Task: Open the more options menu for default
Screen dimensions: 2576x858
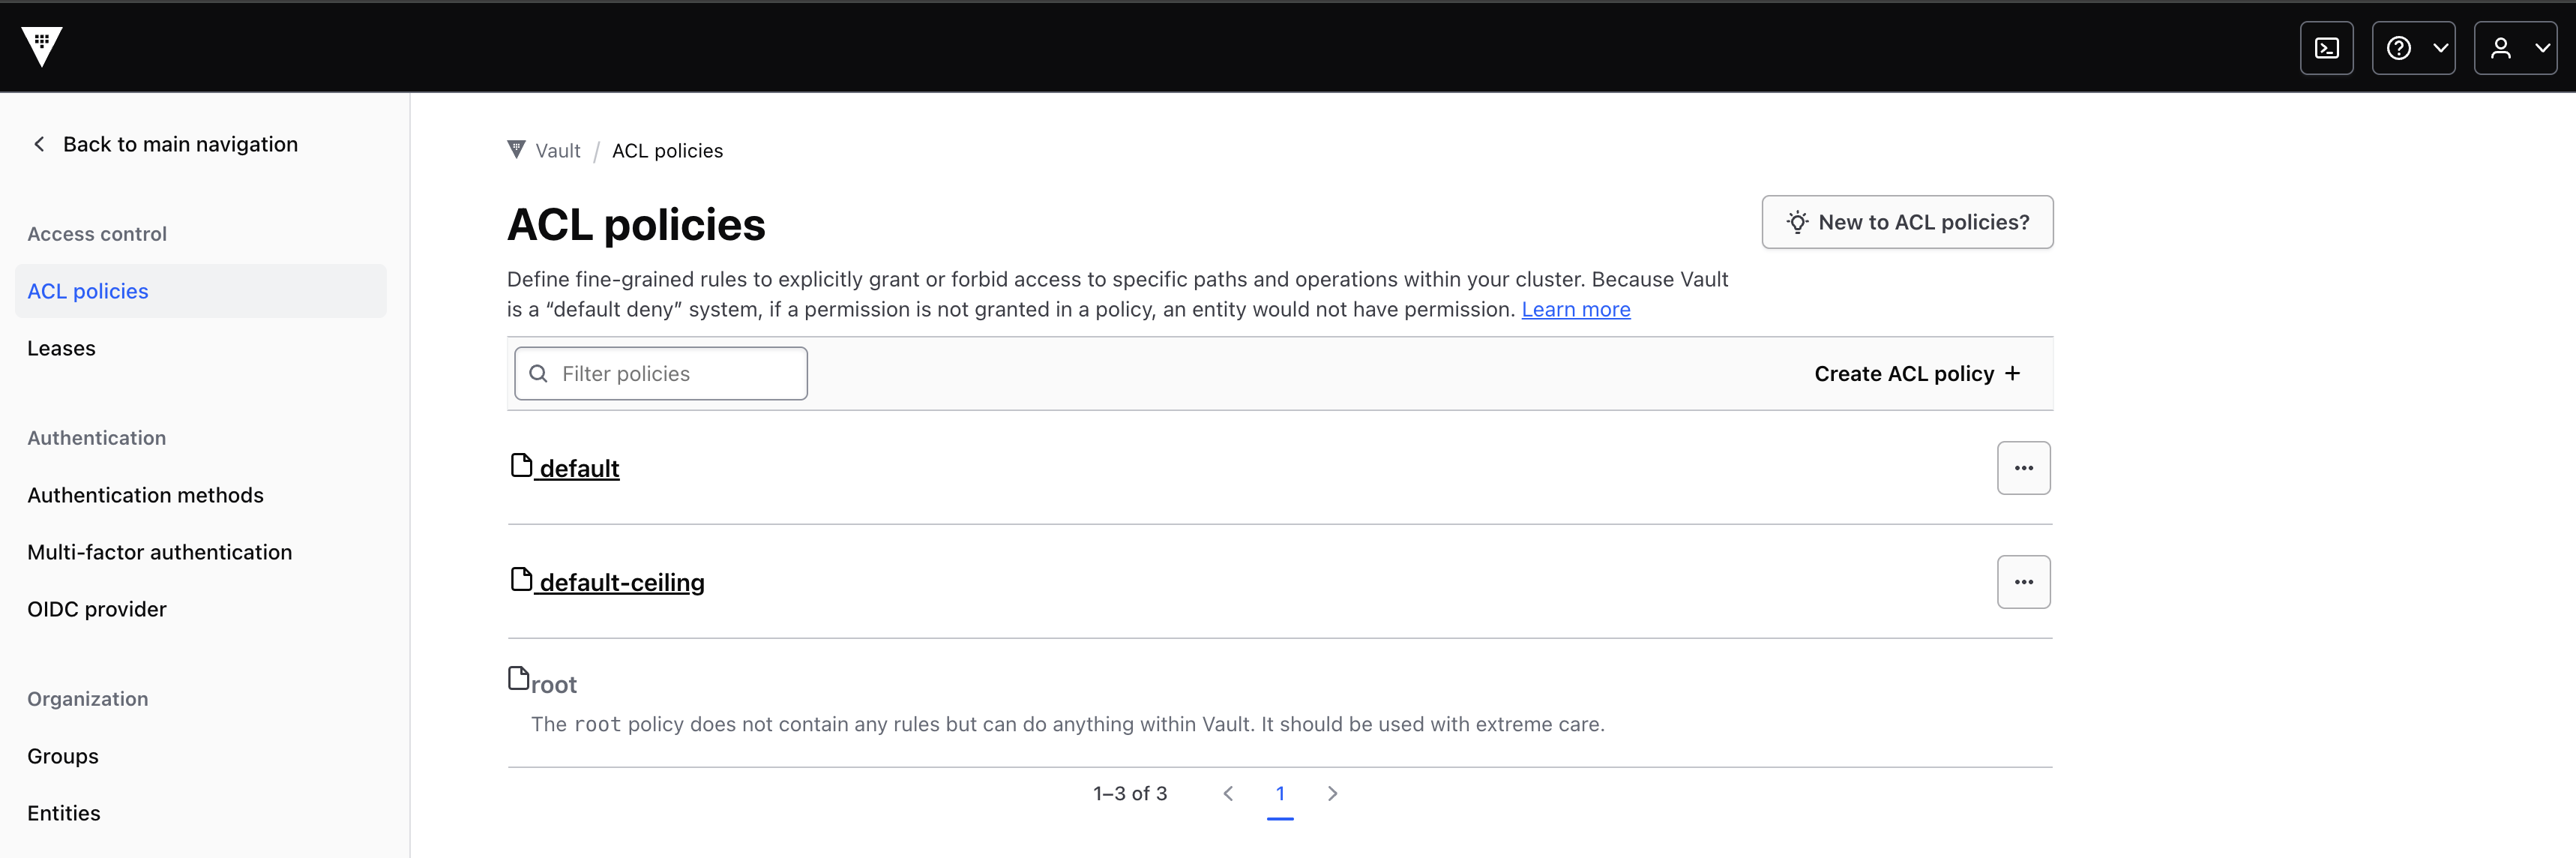Action: click(x=2024, y=468)
